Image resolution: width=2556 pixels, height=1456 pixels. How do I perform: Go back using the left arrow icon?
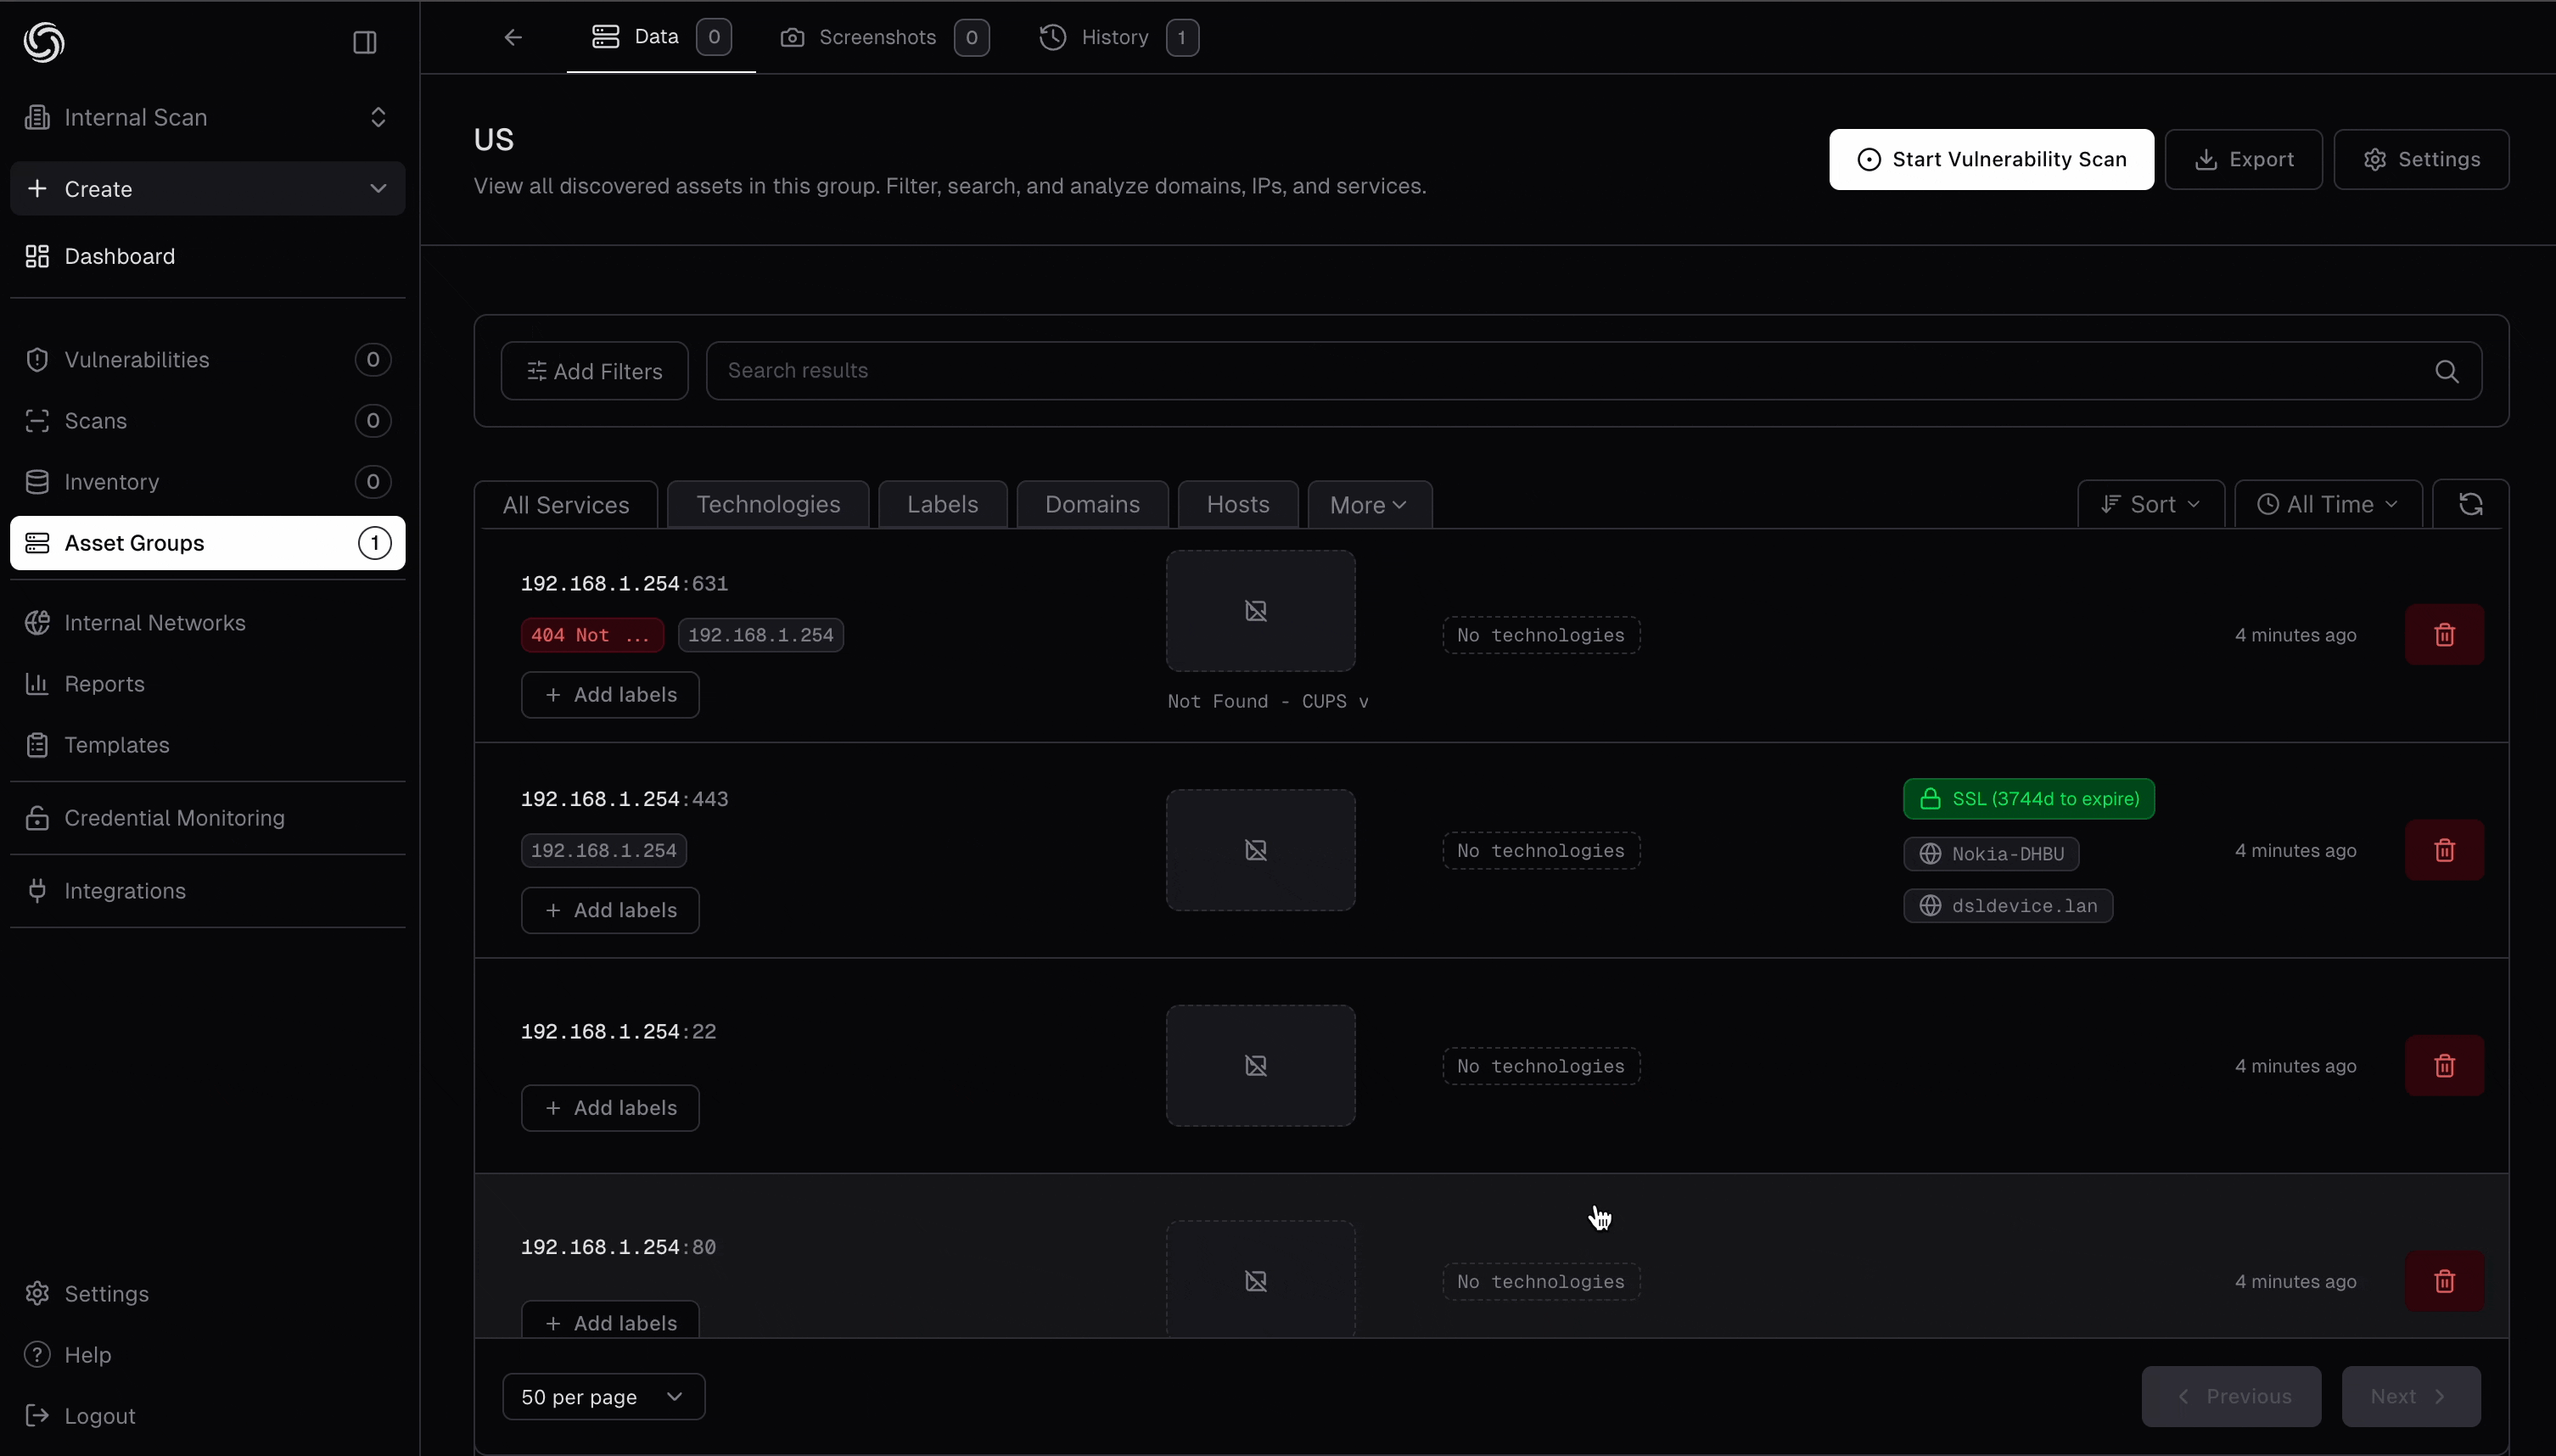[x=513, y=37]
